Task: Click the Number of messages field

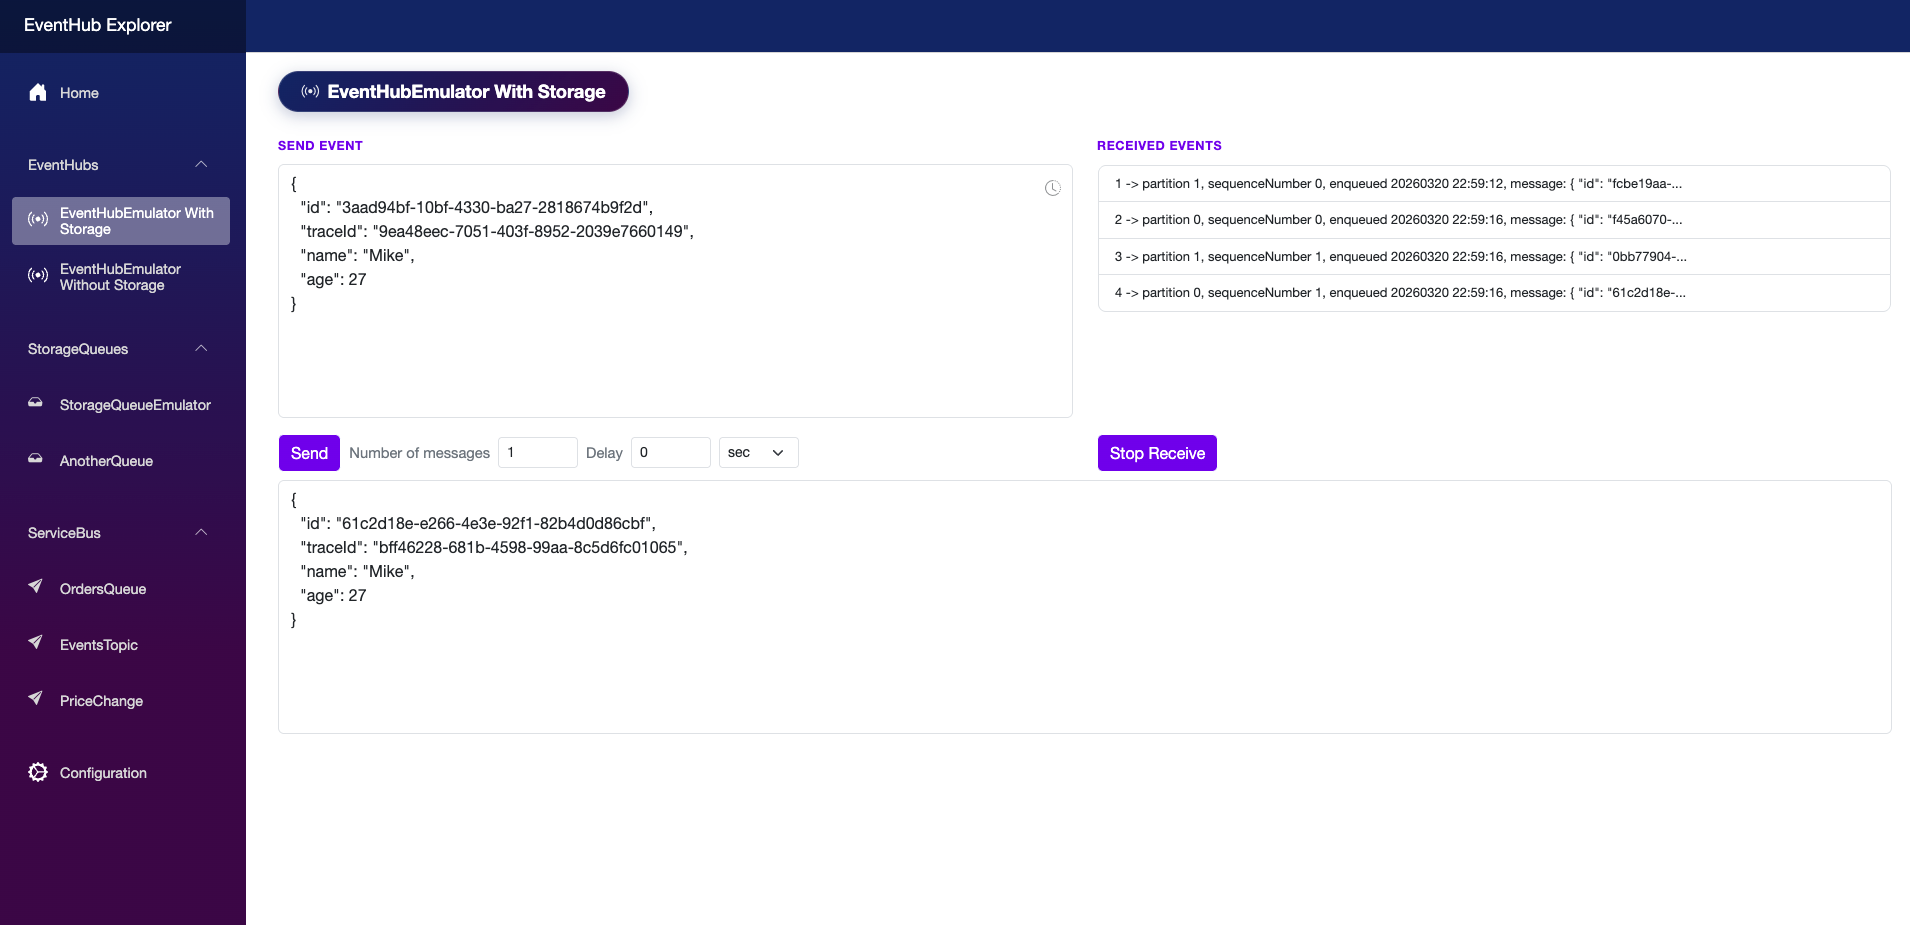Action: 538,453
